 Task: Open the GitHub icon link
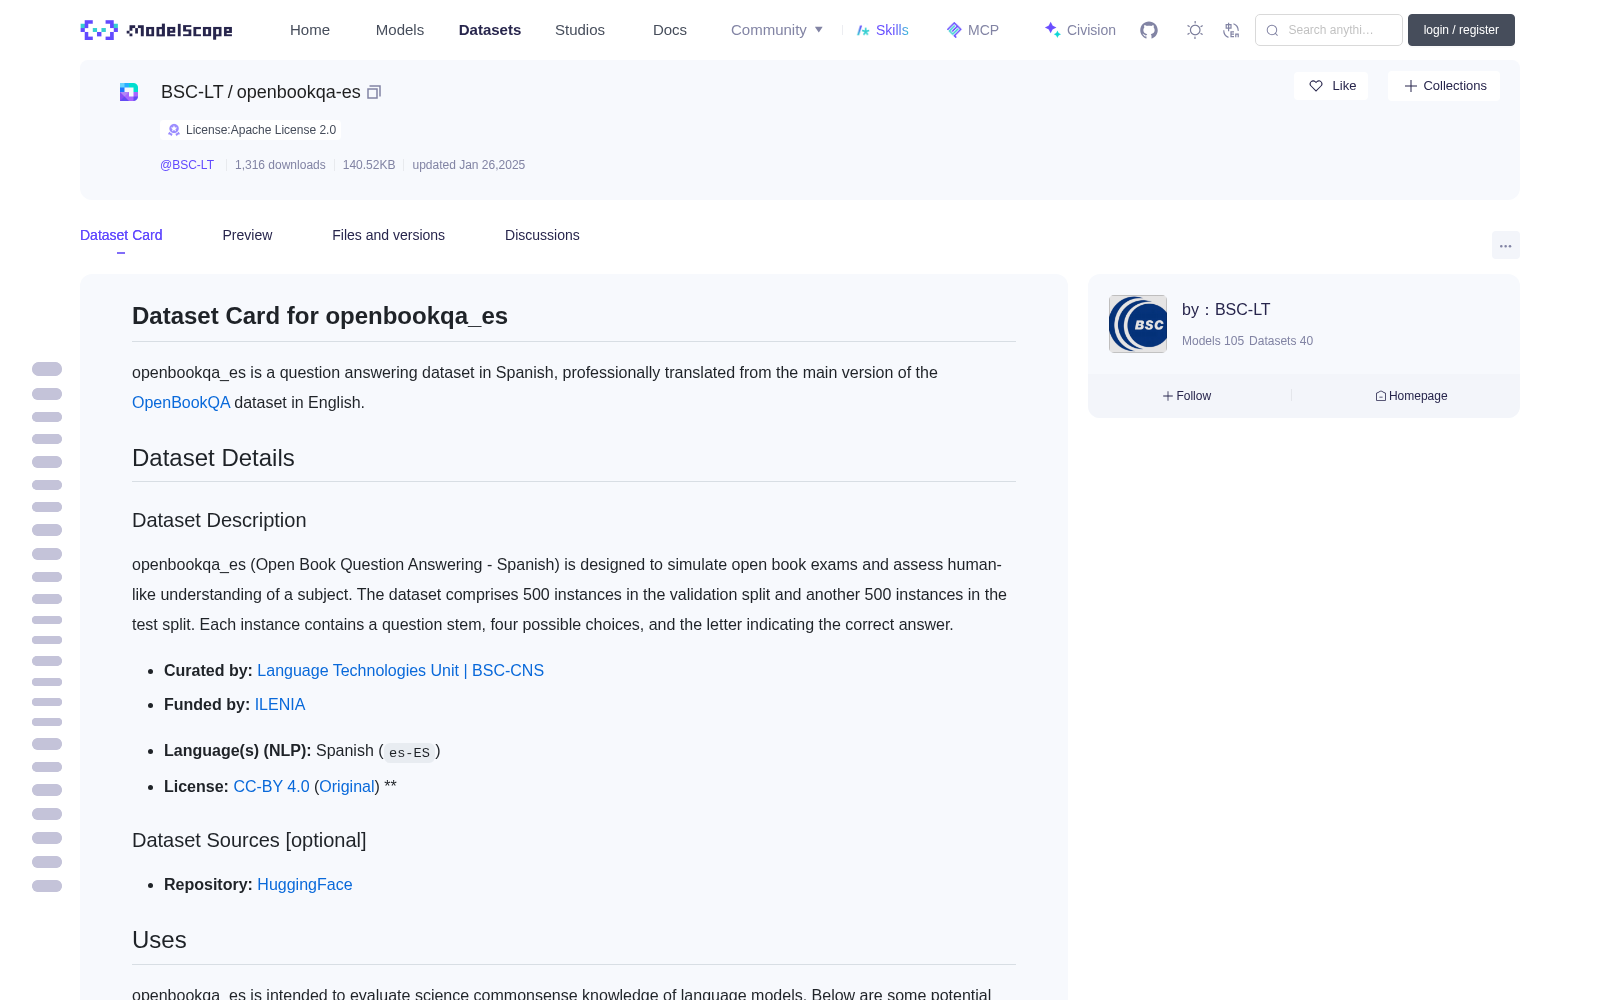pos(1149,30)
